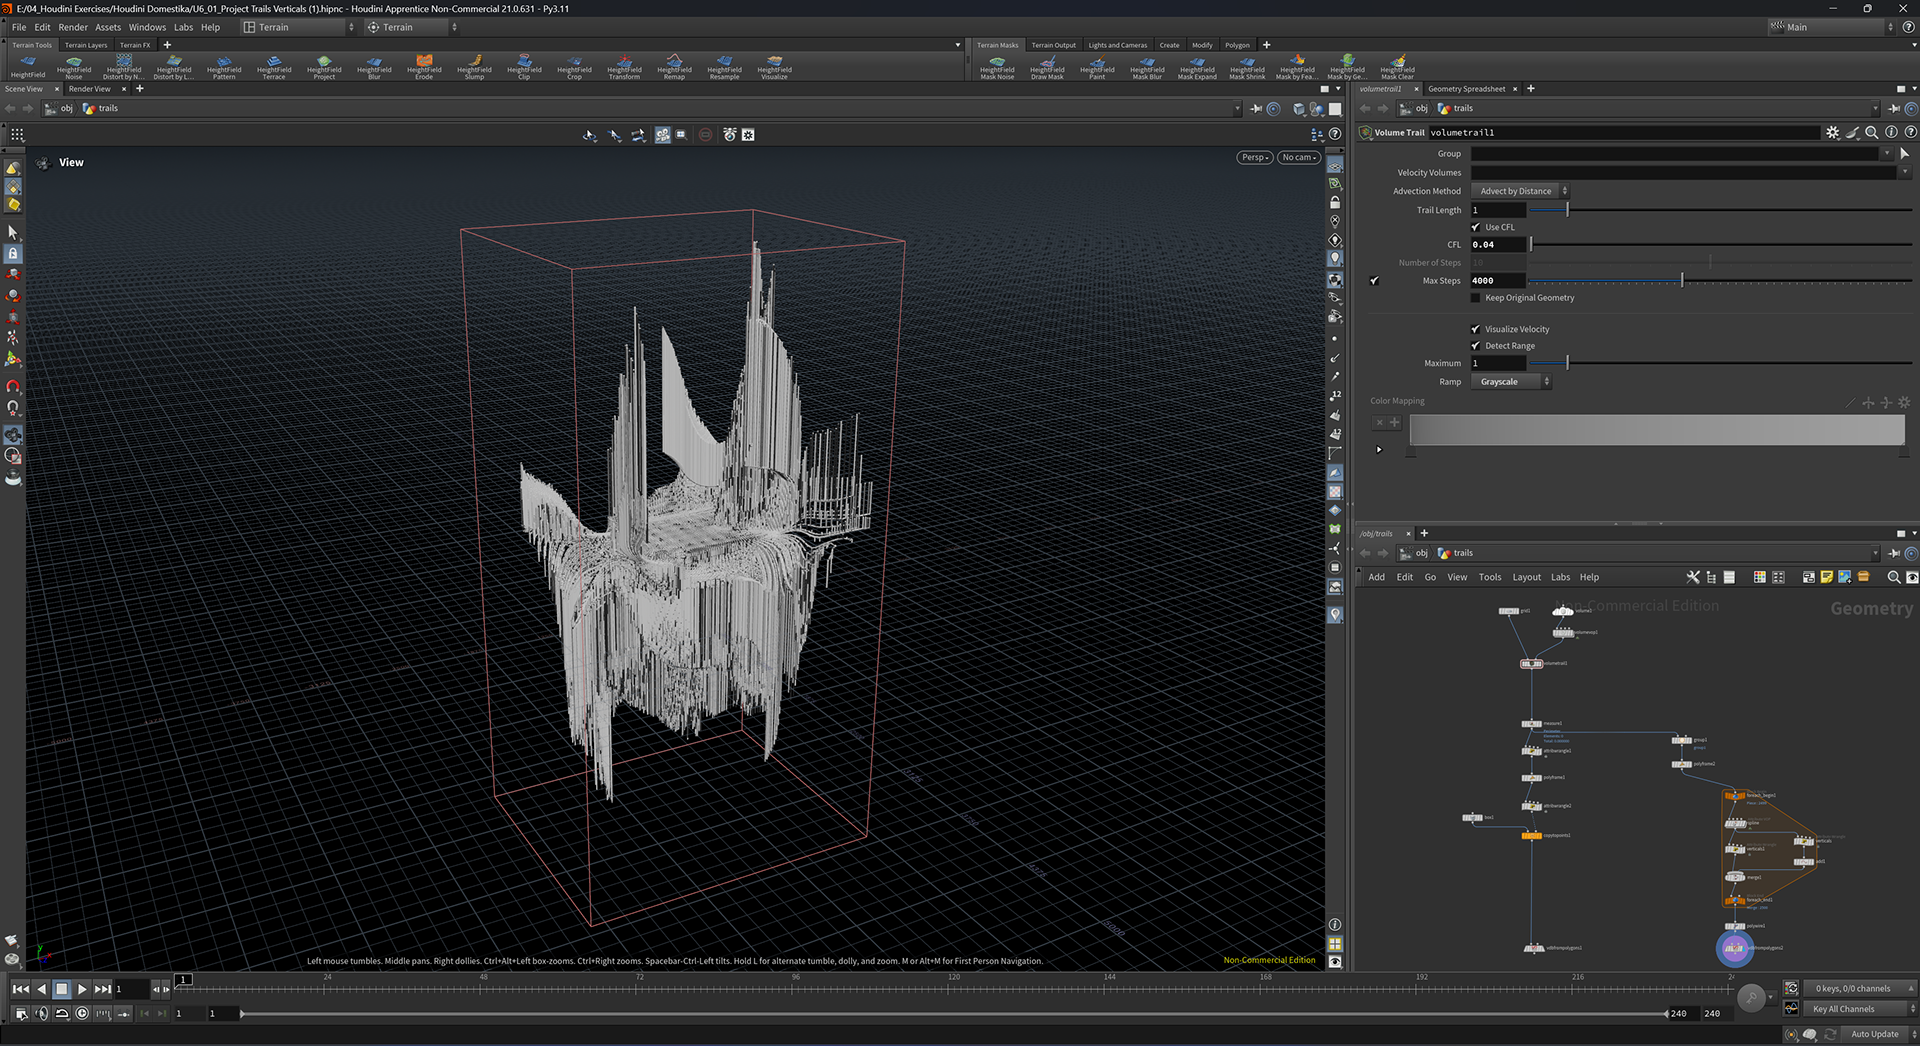The width and height of the screenshot is (1920, 1046).
Task: Select the HeightField Blur shelf tool
Action: tap(374, 67)
